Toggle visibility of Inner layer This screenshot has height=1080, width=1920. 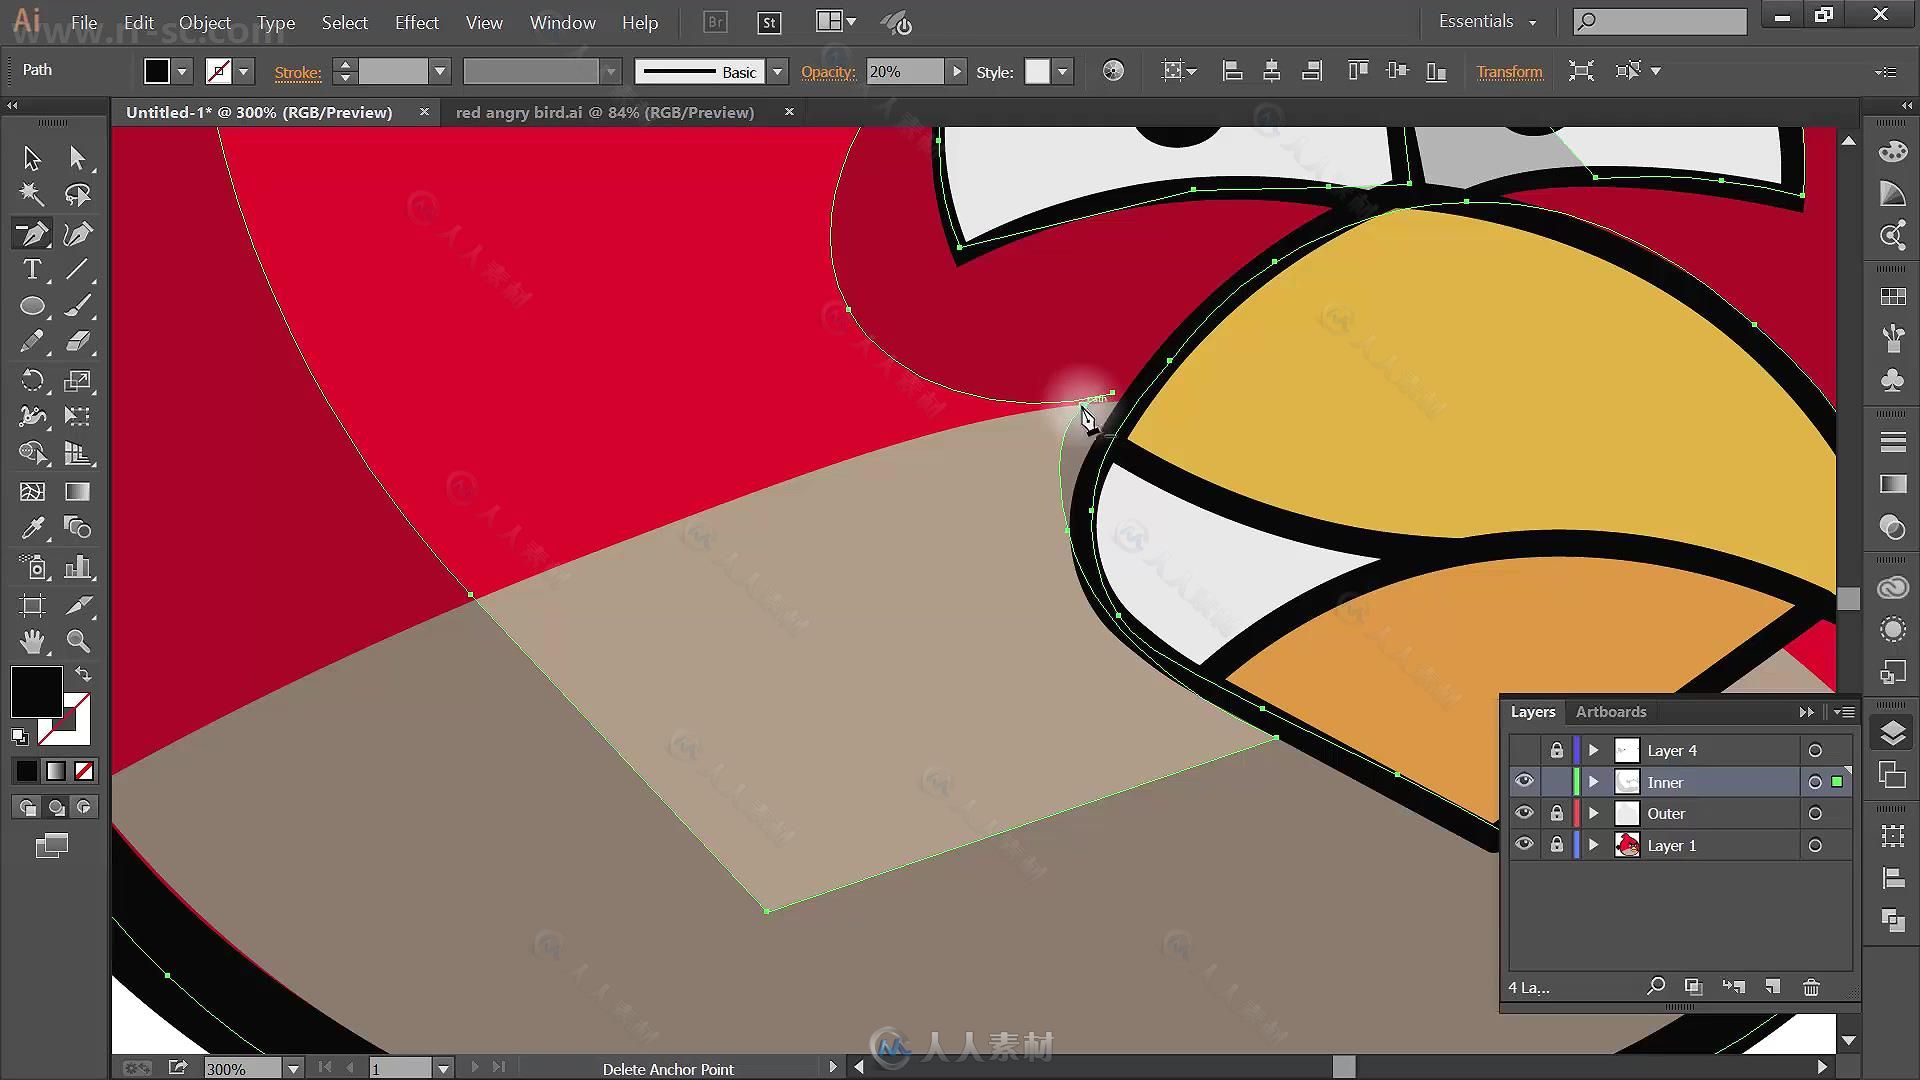1524,781
